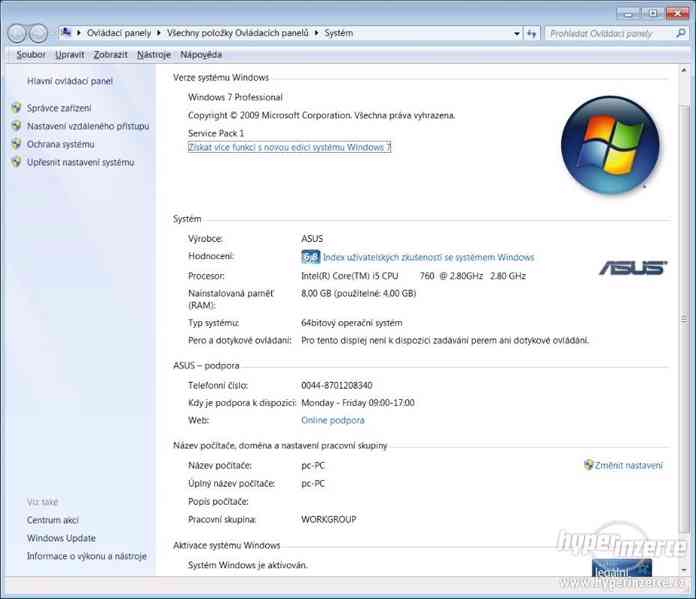Open the Soubor menu

point(31,55)
